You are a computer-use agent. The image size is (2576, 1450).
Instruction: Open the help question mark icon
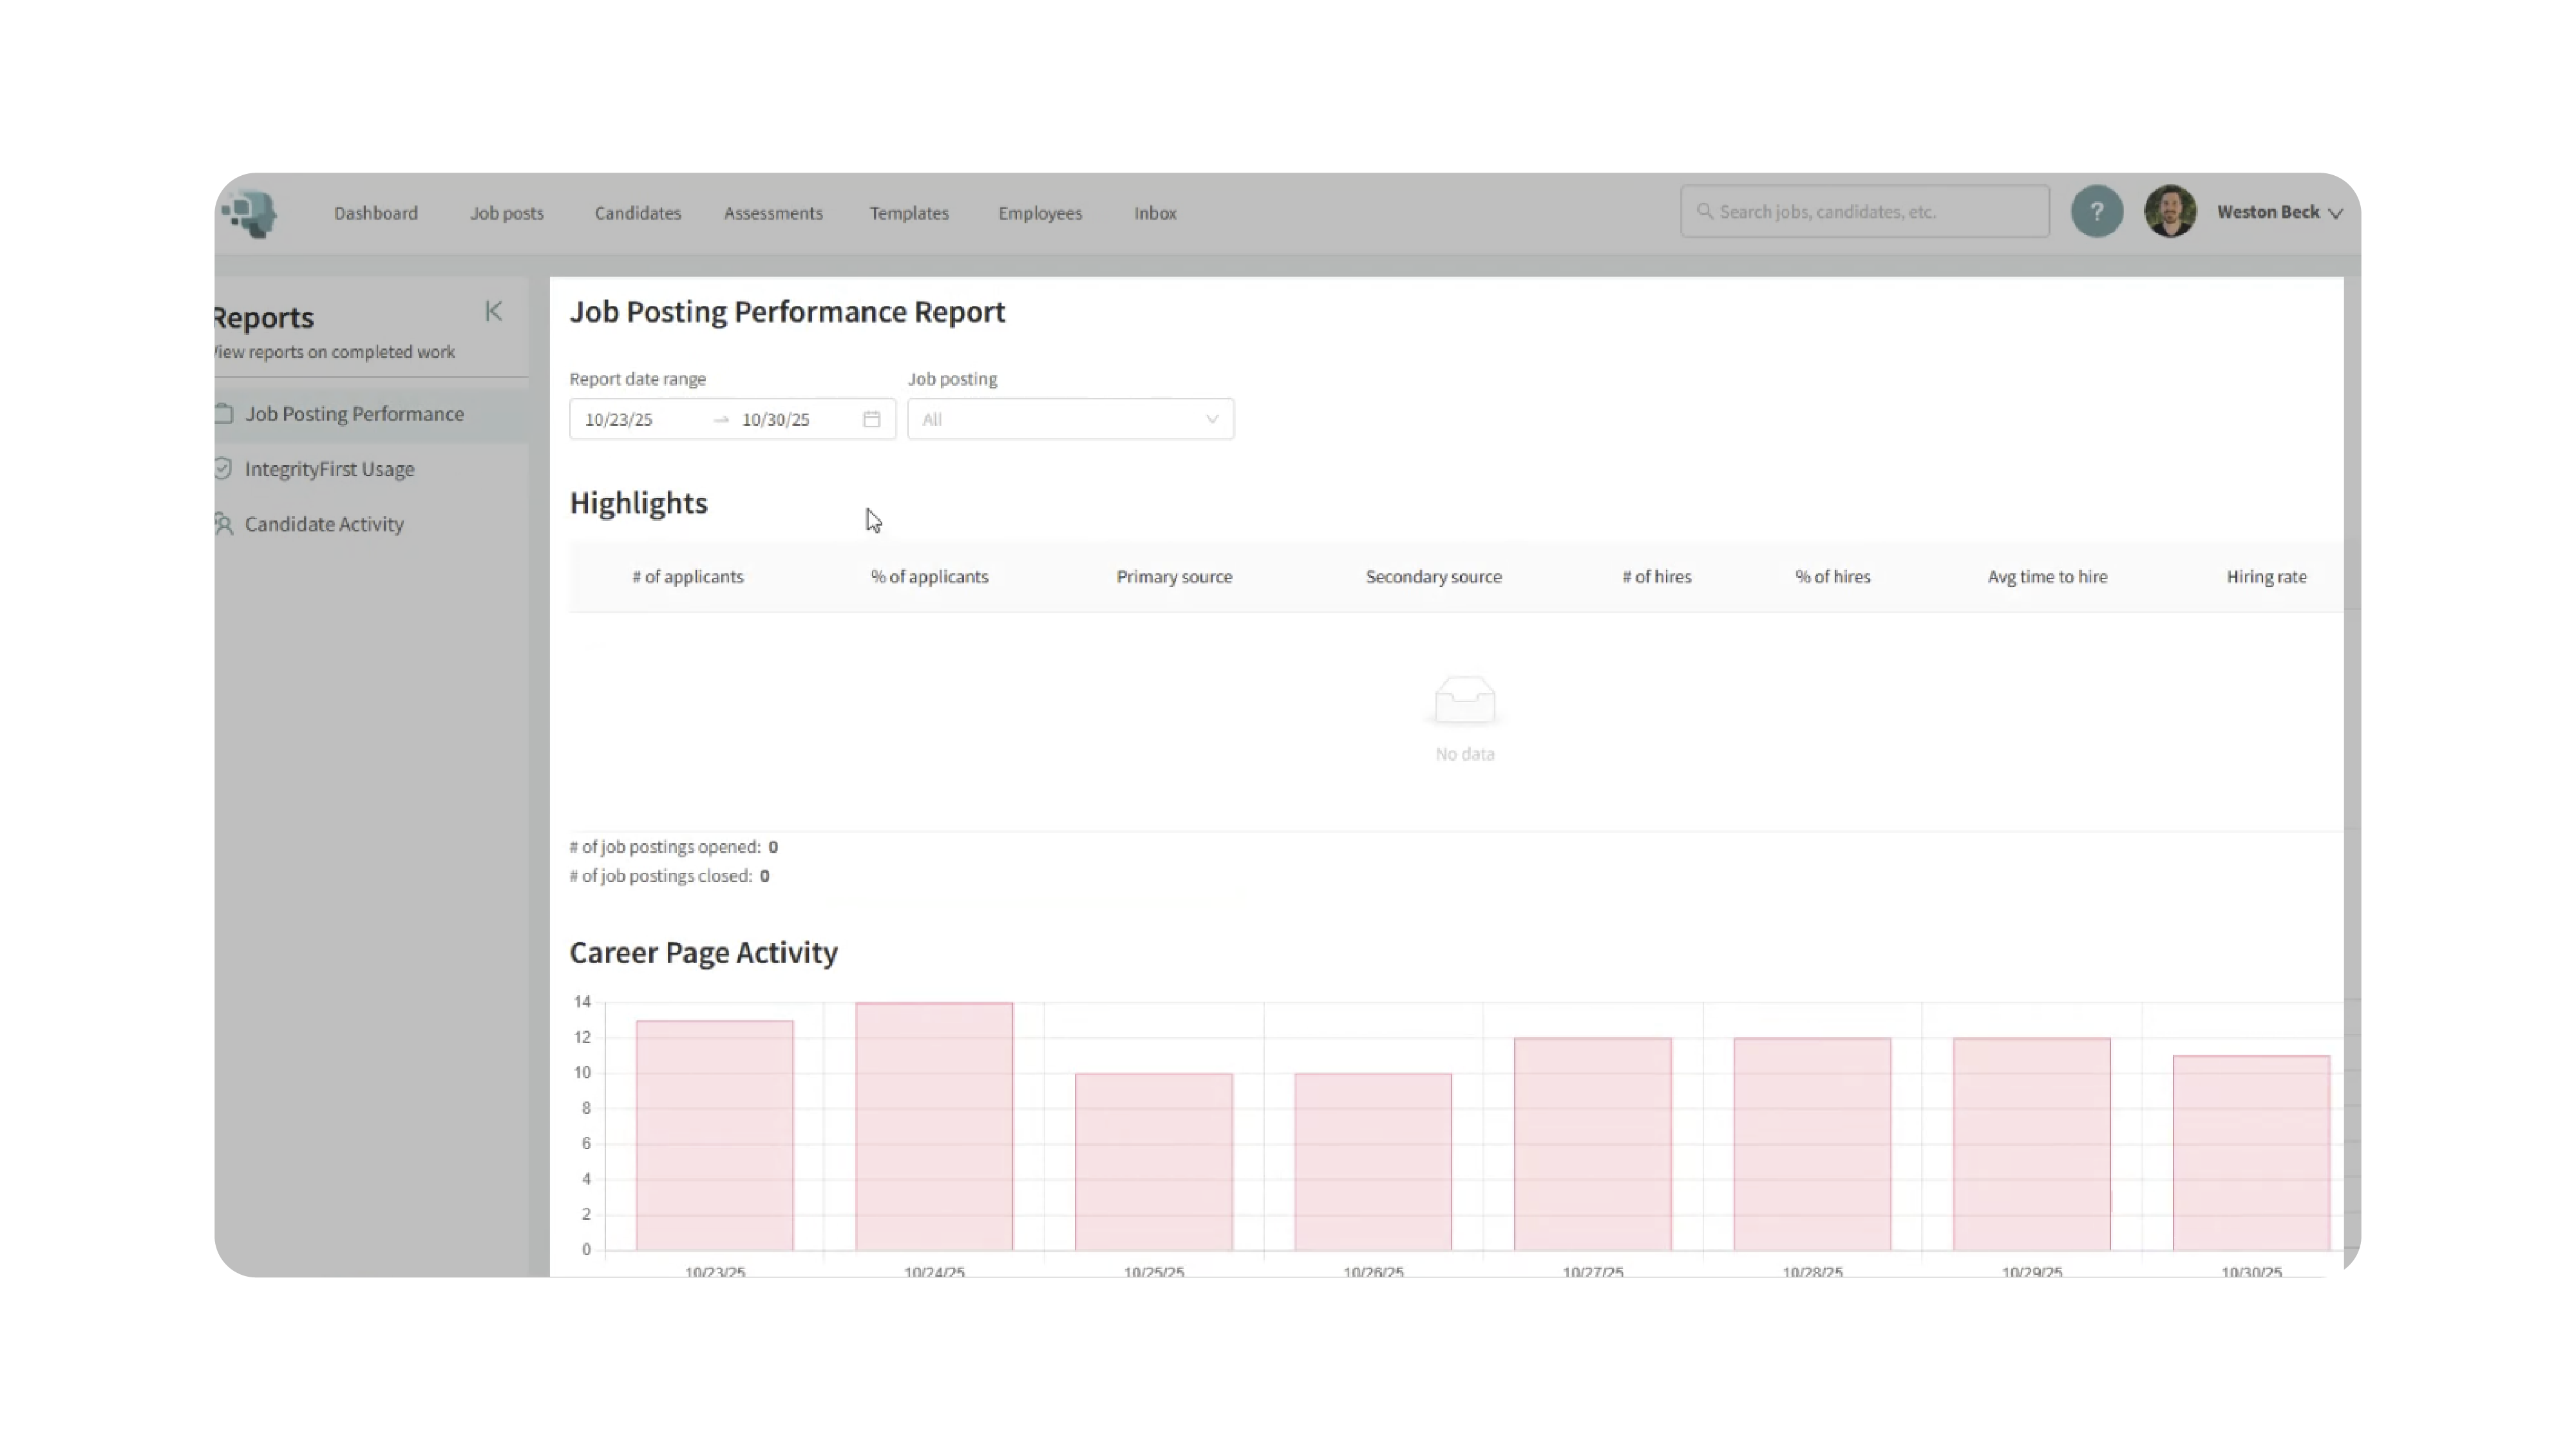(x=2096, y=212)
